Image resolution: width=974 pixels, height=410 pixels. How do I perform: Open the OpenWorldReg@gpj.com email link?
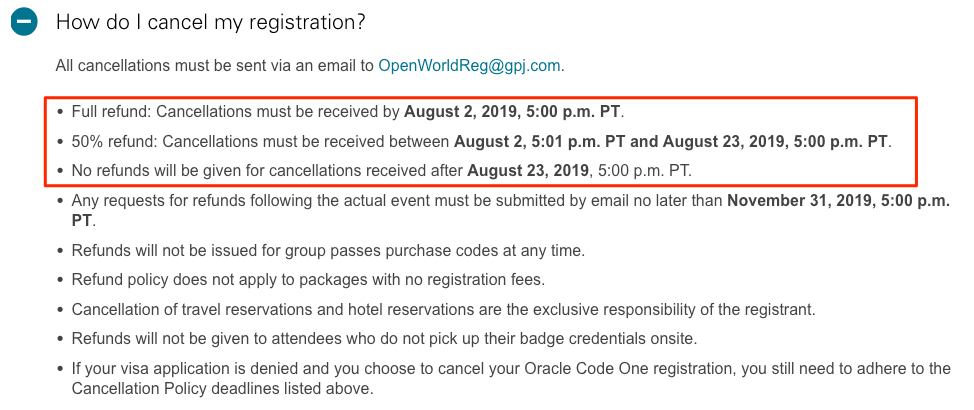pos(470,65)
